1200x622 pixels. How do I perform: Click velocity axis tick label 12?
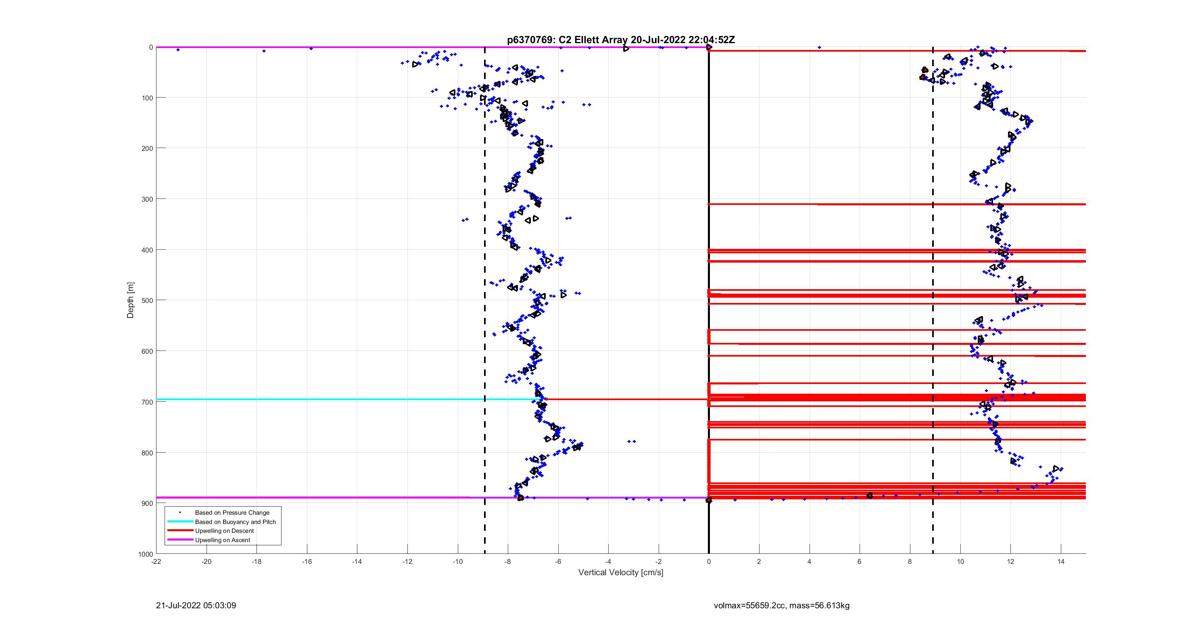tap(1010, 562)
